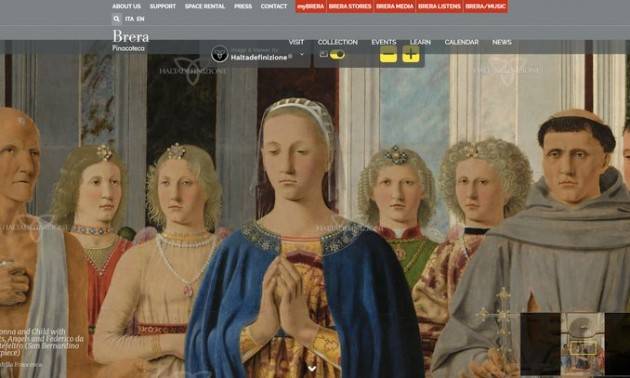Click the down chevron at the bottom of the painting
The width and height of the screenshot is (630, 378).
pos(312,368)
